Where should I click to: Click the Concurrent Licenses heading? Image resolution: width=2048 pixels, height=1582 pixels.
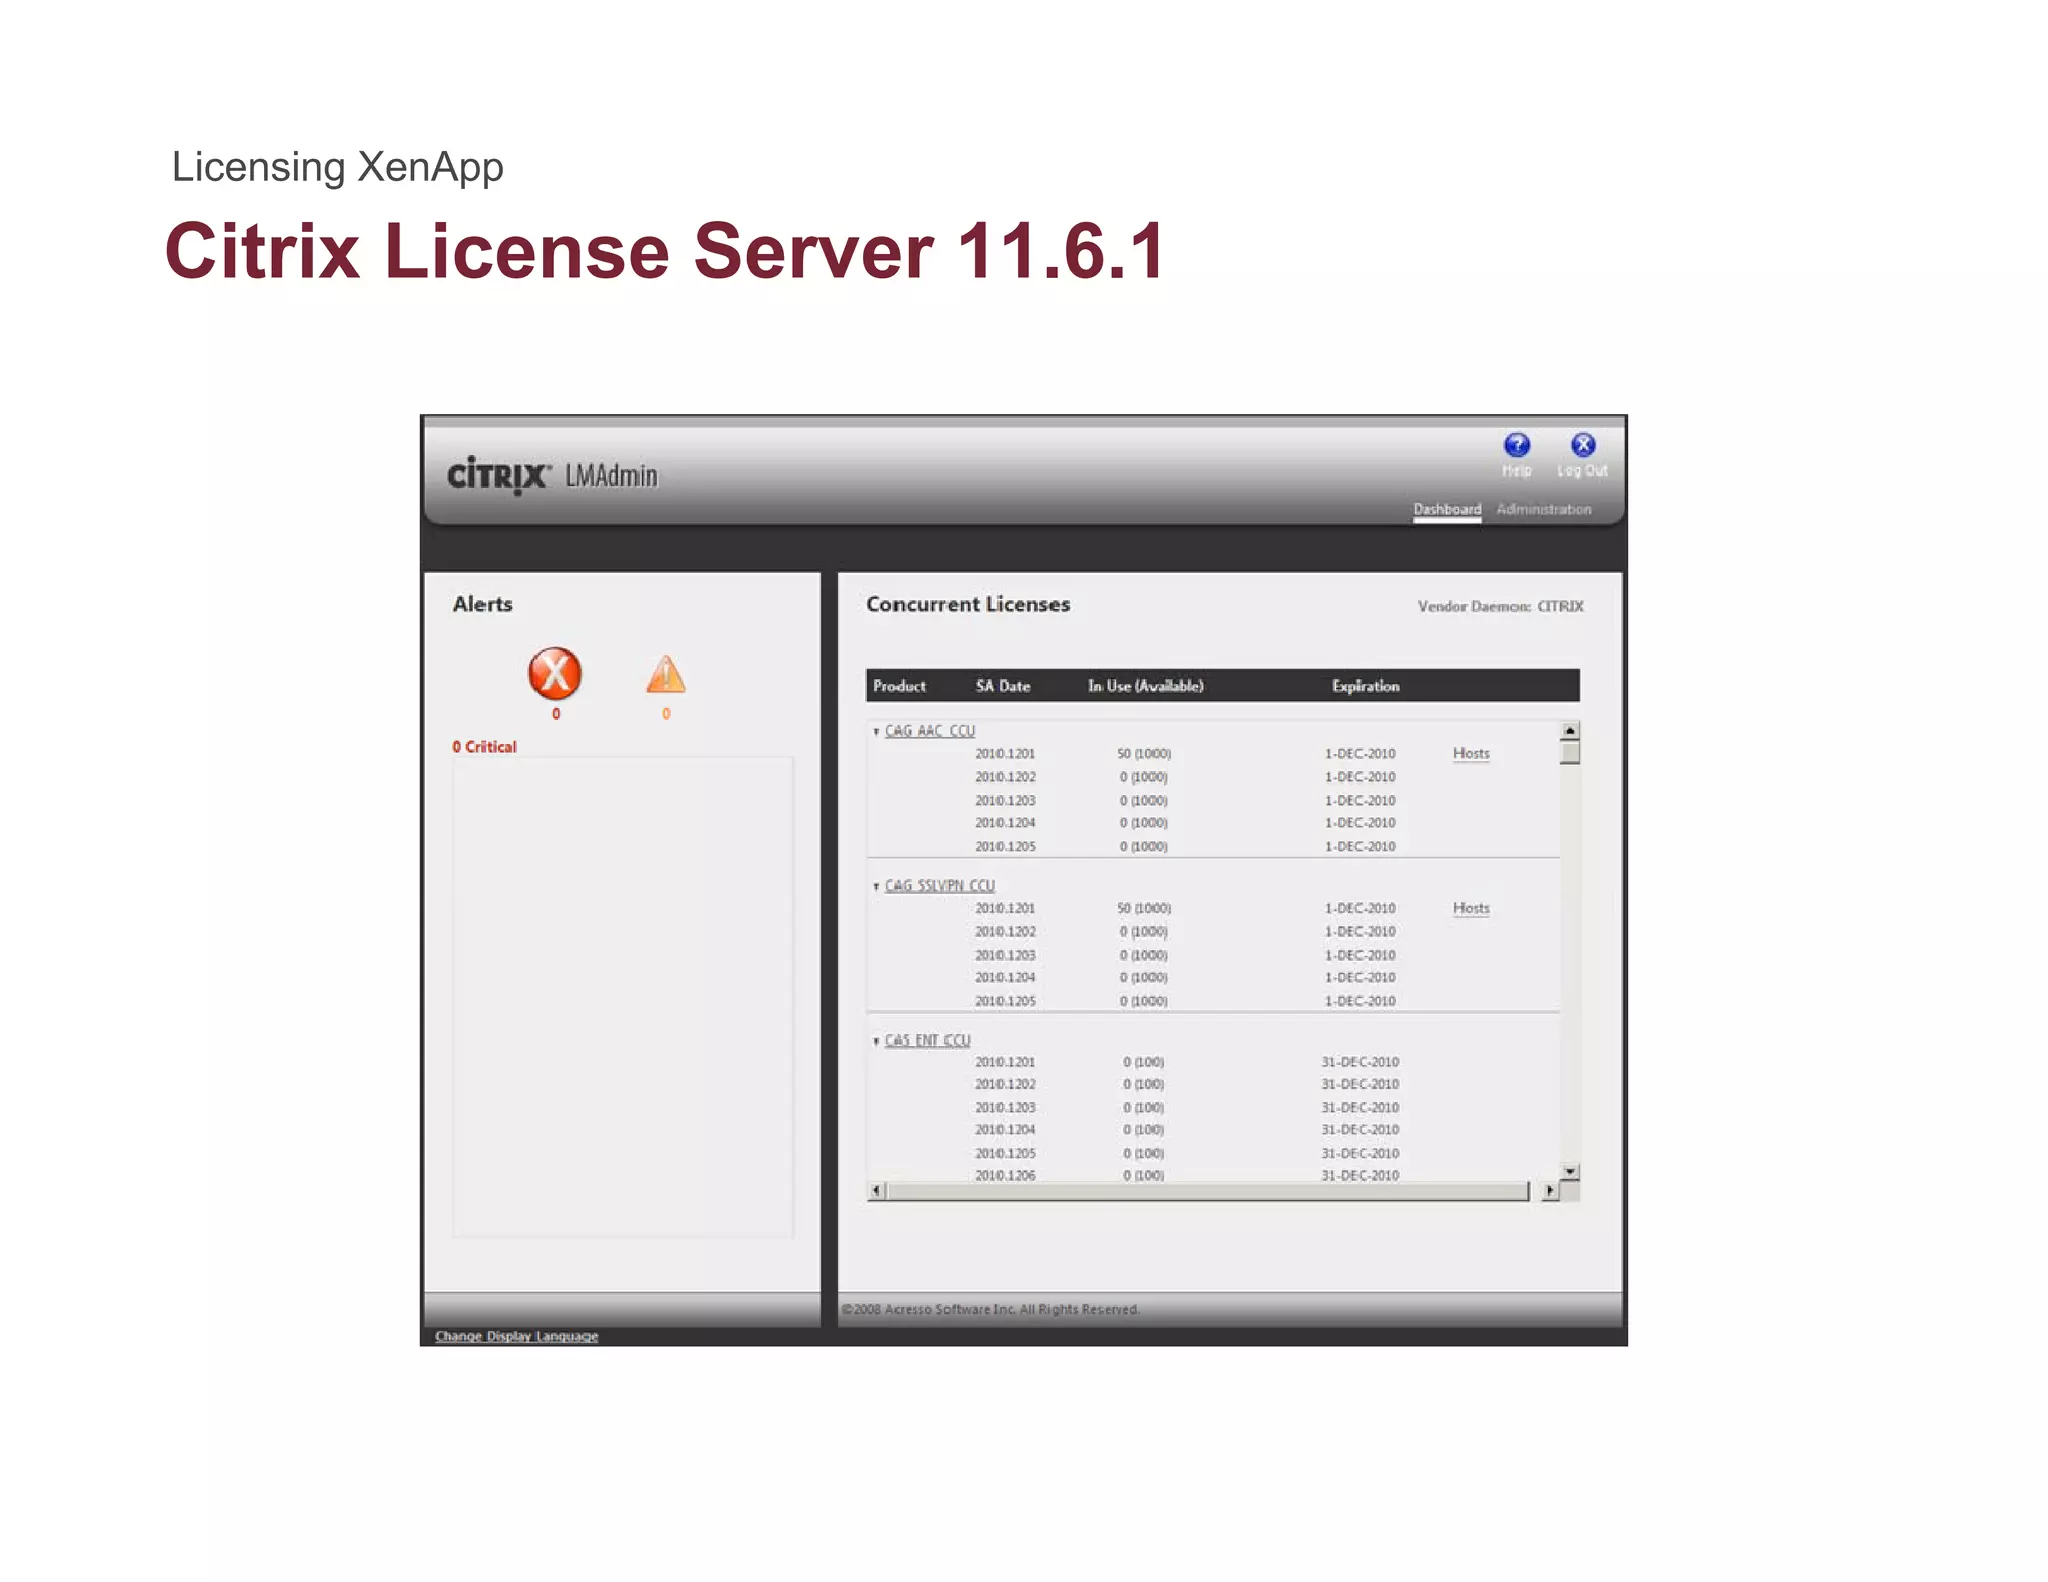968,604
